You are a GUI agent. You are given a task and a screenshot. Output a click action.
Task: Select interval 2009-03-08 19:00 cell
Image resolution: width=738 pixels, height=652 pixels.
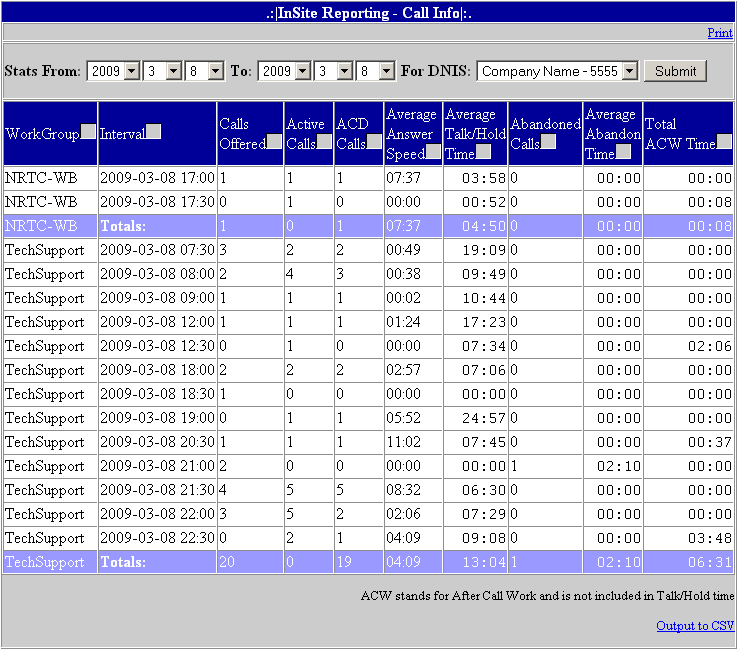pyautogui.click(x=157, y=418)
